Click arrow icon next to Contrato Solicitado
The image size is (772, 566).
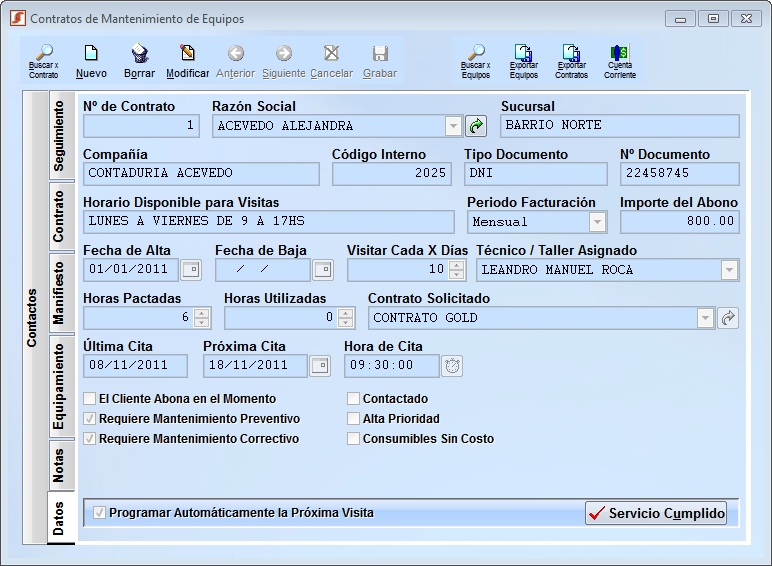coord(728,318)
